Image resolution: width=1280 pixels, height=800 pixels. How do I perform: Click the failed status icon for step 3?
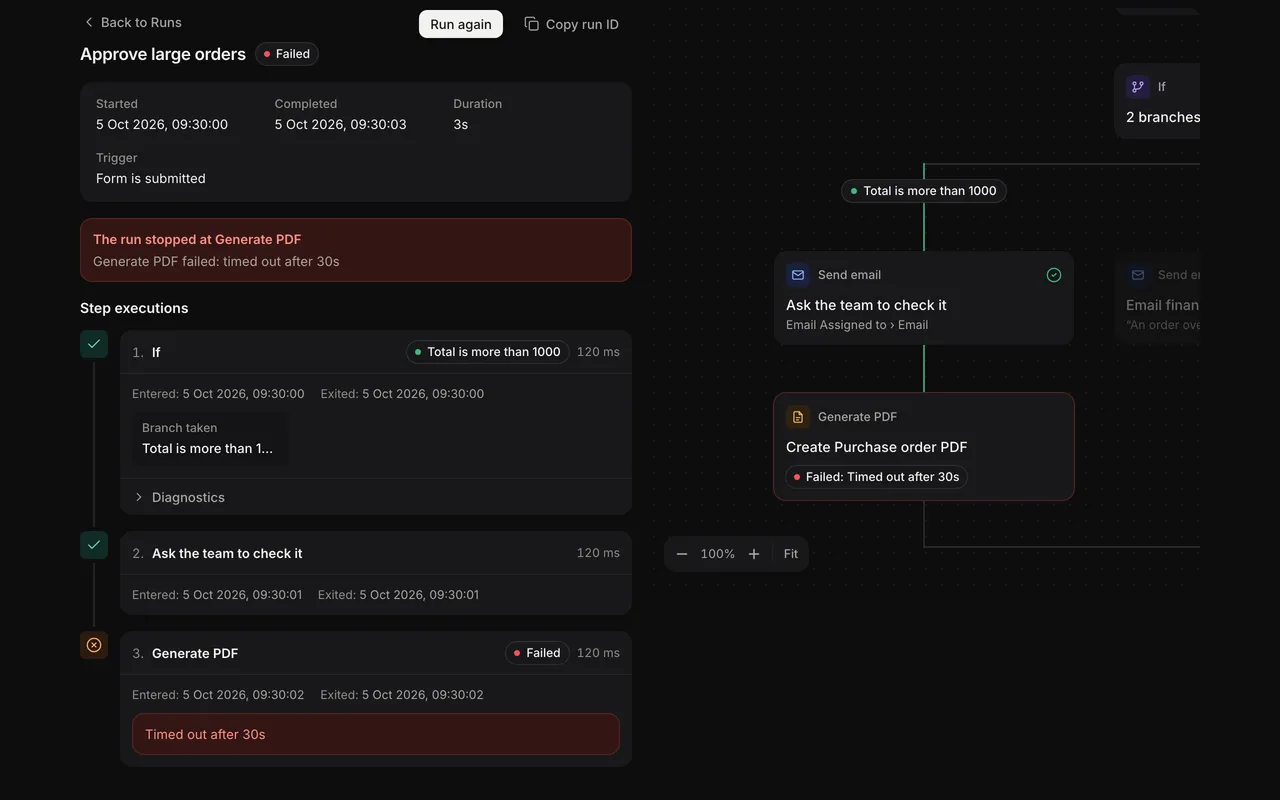tap(94, 645)
